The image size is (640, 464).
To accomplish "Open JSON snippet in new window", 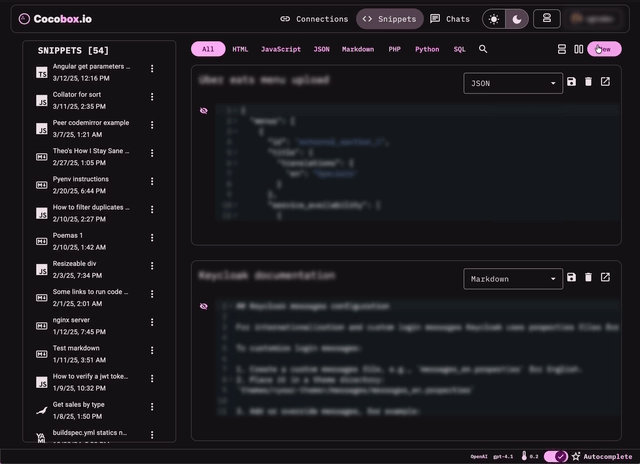I will (x=605, y=82).
